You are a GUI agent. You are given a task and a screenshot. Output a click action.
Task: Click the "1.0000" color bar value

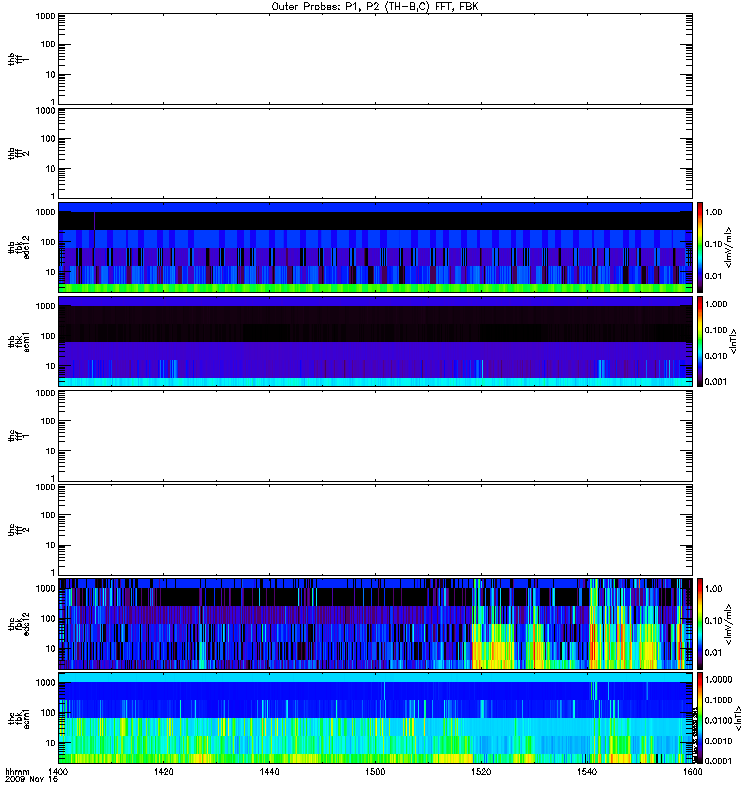718,680
